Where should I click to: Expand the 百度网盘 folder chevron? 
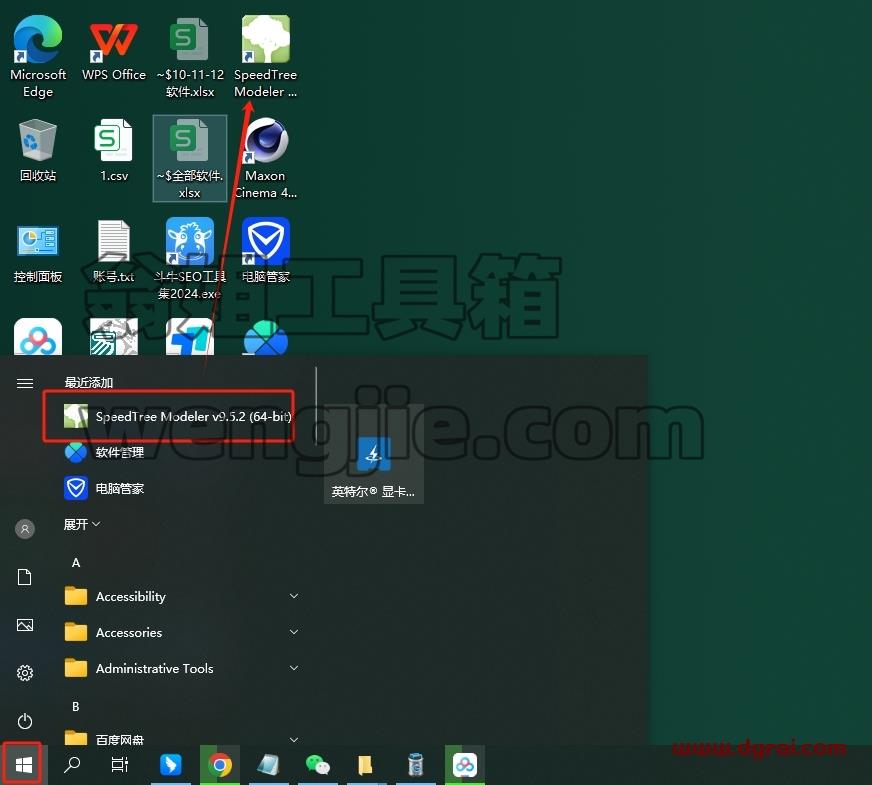click(294, 740)
